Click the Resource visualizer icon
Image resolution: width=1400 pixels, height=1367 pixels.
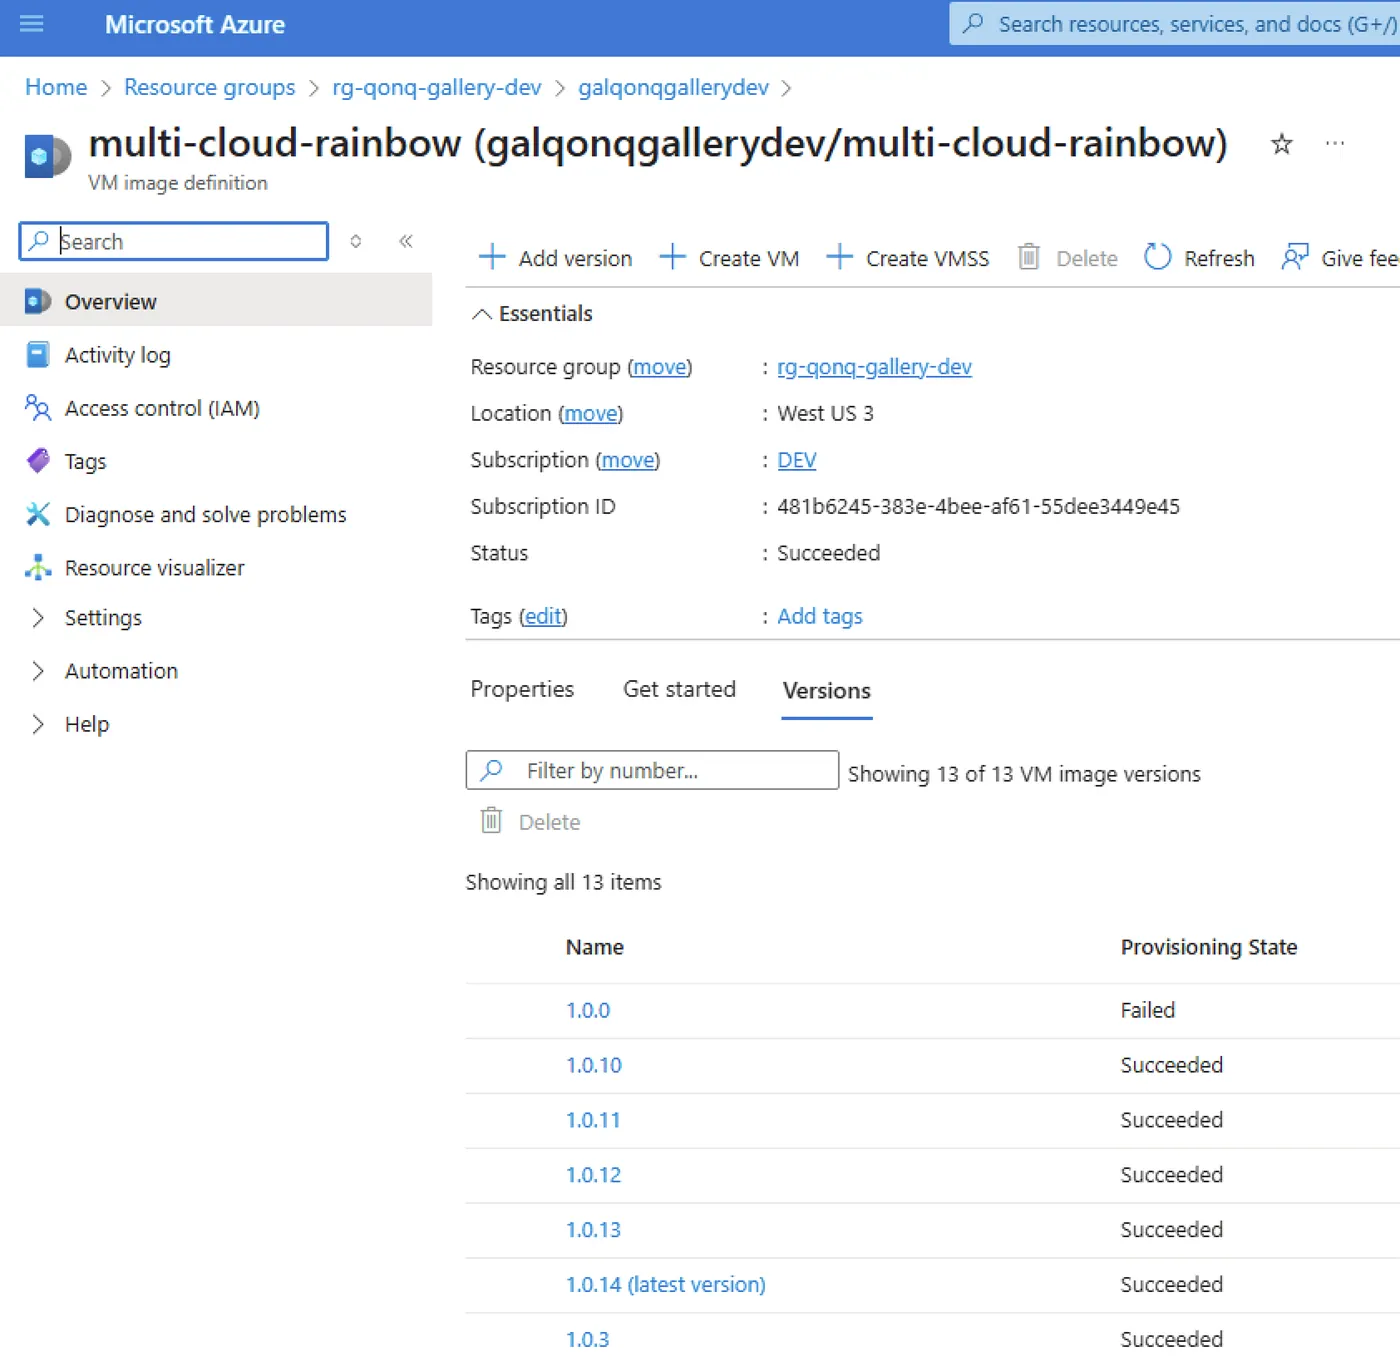(38, 567)
